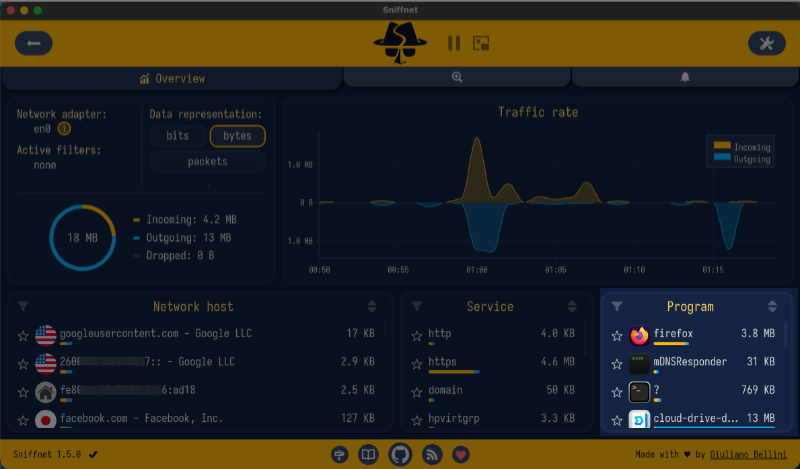
Task: Star the https service
Action: [417, 364]
